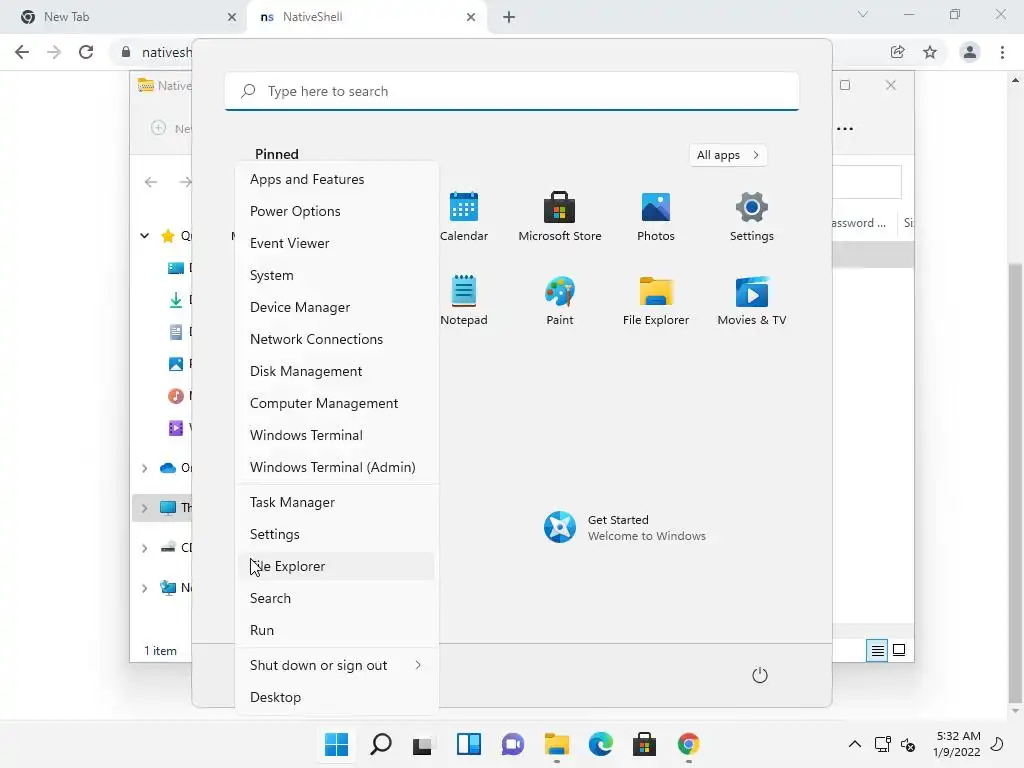Open the All apps list
1024x768 pixels.
pos(728,155)
